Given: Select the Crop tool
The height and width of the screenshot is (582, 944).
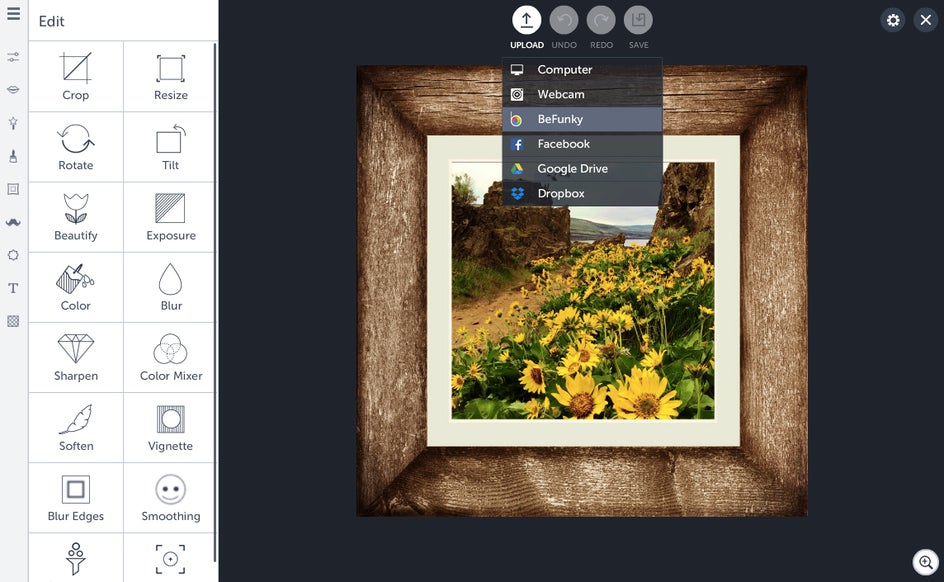Looking at the screenshot, I should click(x=76, y=76).
